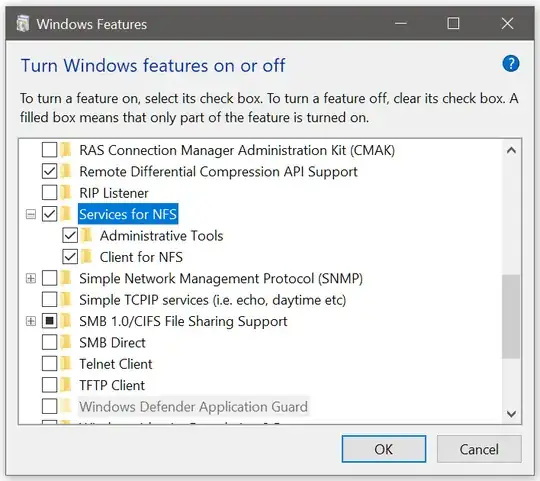Select Windows Defender Application Guard label
This screenshot has width=540, height=481.
[193, 407]
